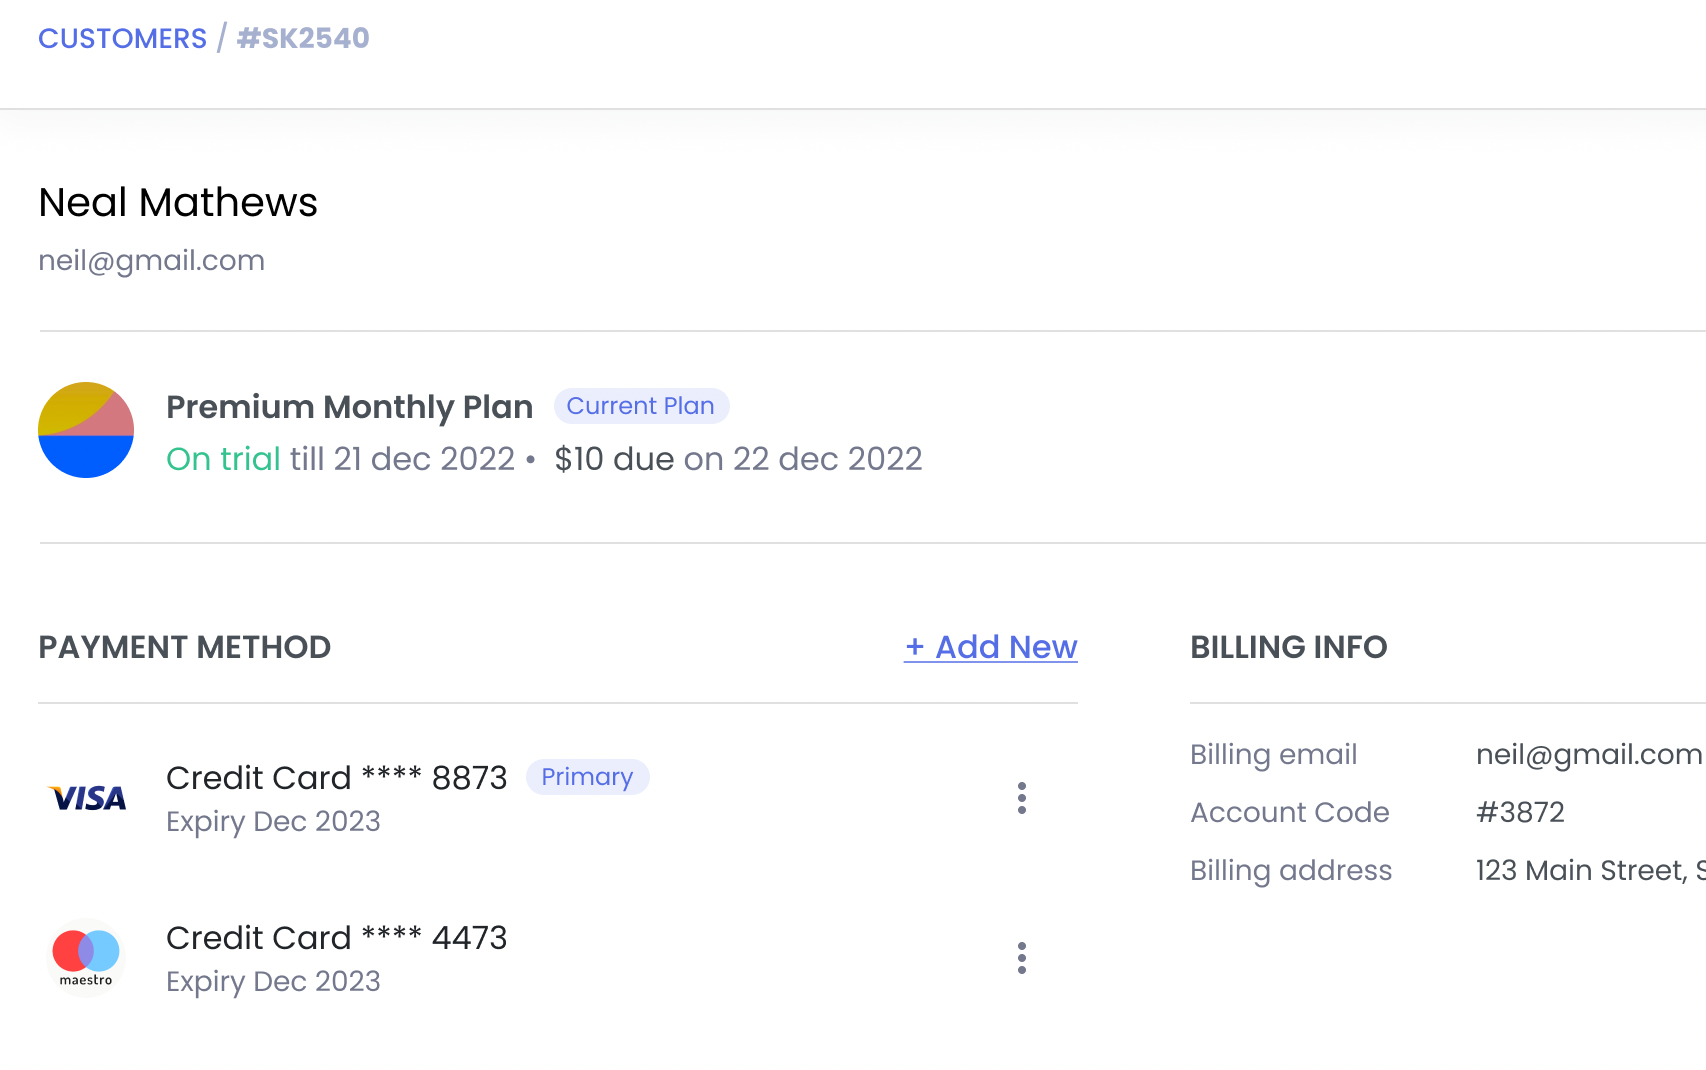Select Credit Card **** 4473 entry
1706x1070 pixels.
336,938
